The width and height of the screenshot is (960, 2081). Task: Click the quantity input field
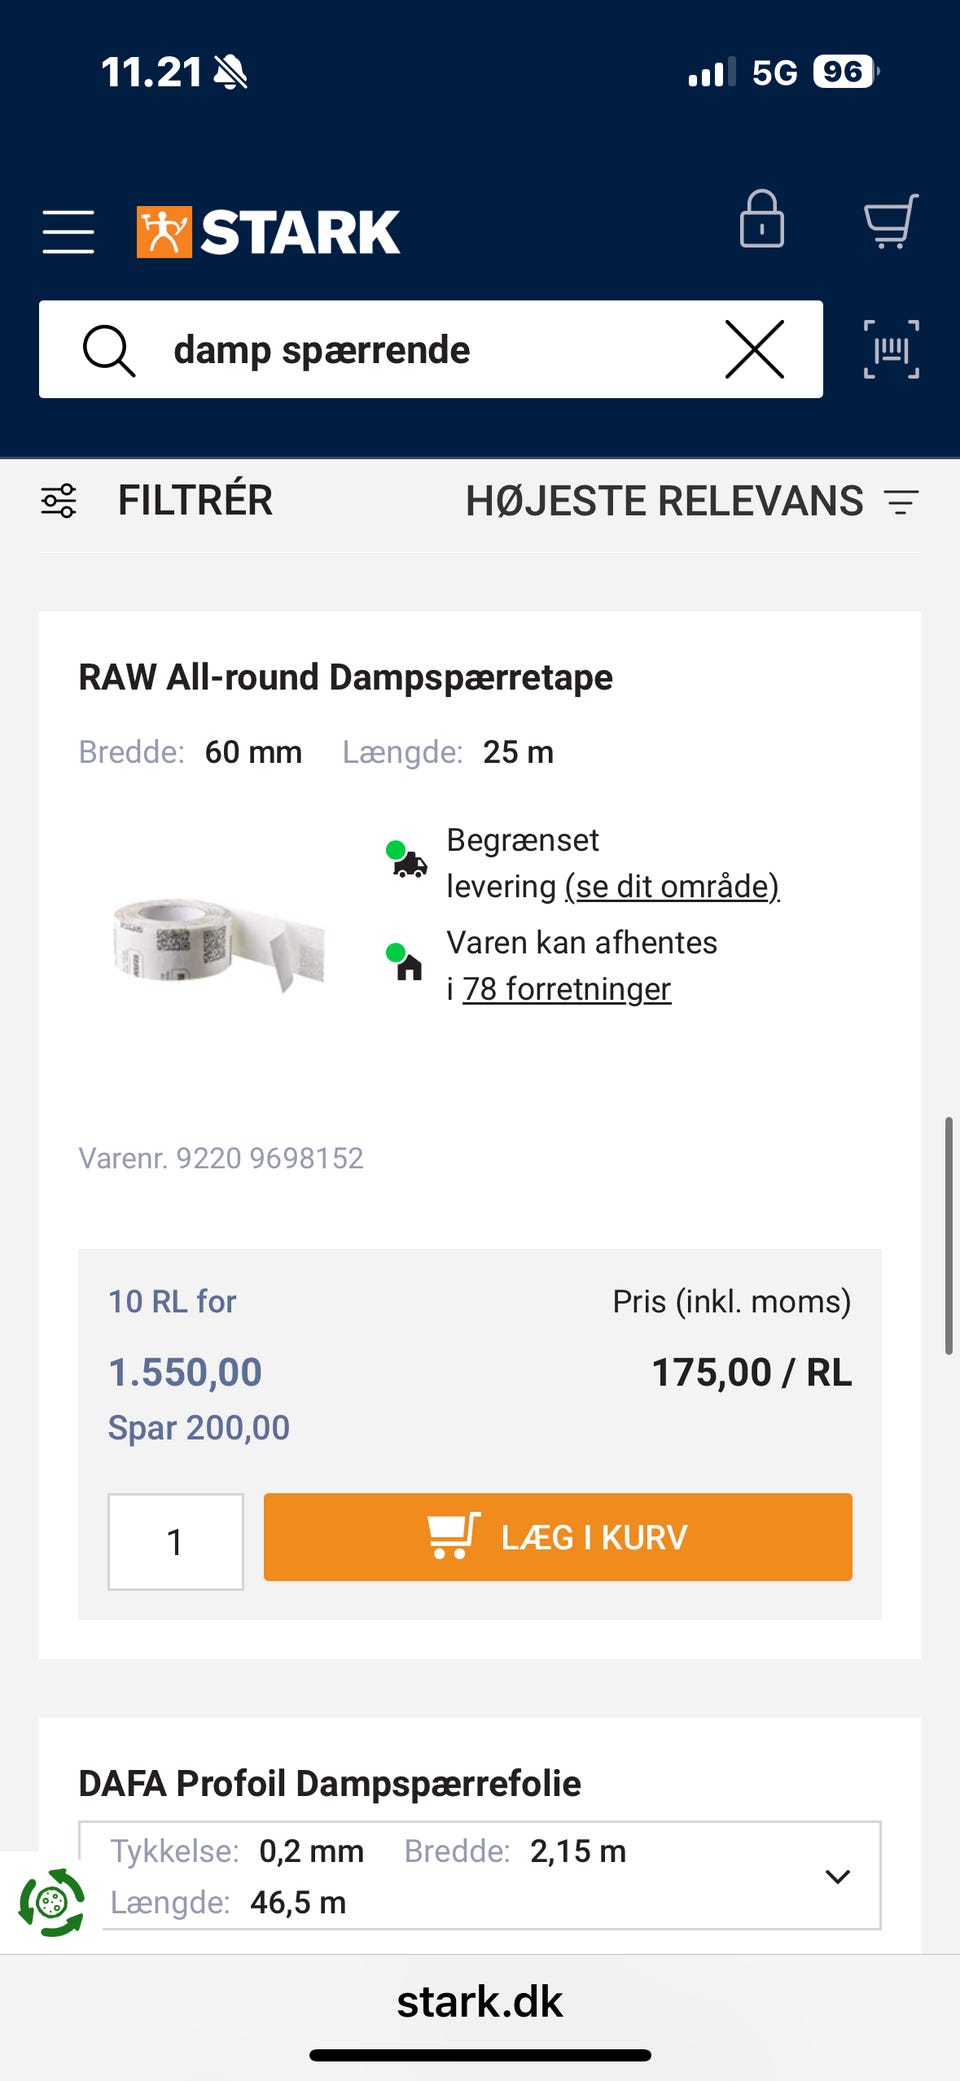pyautogui.click(x=175, y=1541)
